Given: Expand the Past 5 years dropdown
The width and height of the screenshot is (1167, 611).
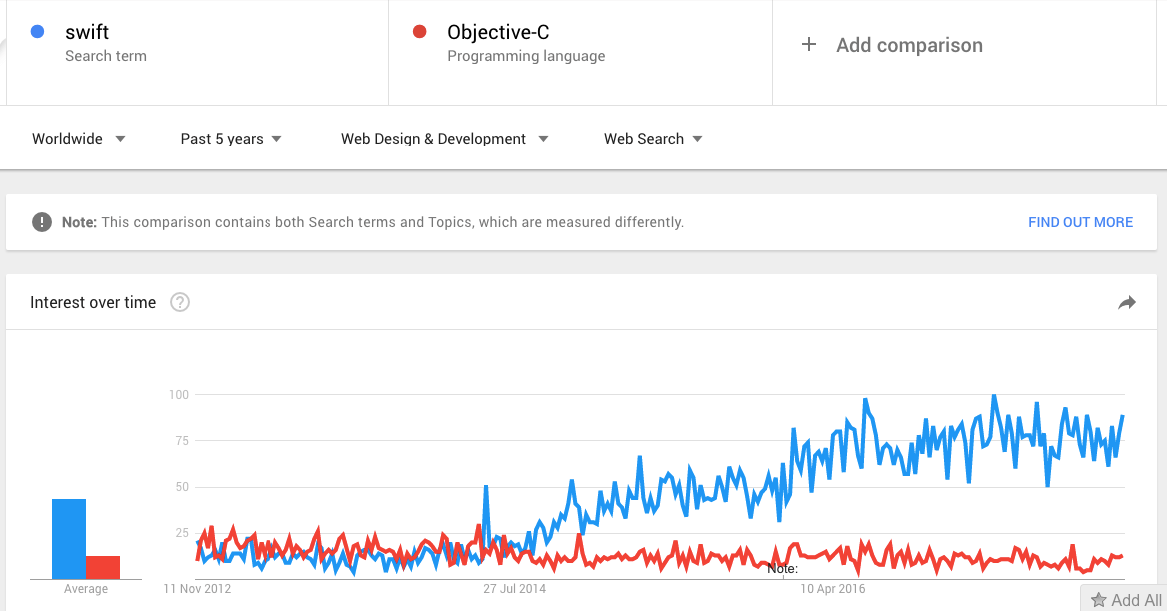Looking at the screenshot, I should coord(230,139).
